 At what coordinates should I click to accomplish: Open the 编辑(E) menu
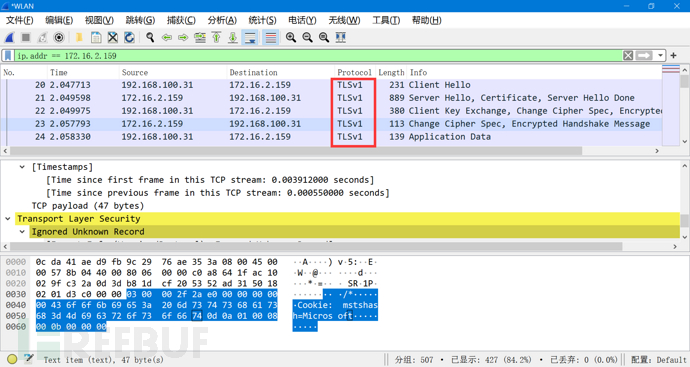(x=59, y=20)
